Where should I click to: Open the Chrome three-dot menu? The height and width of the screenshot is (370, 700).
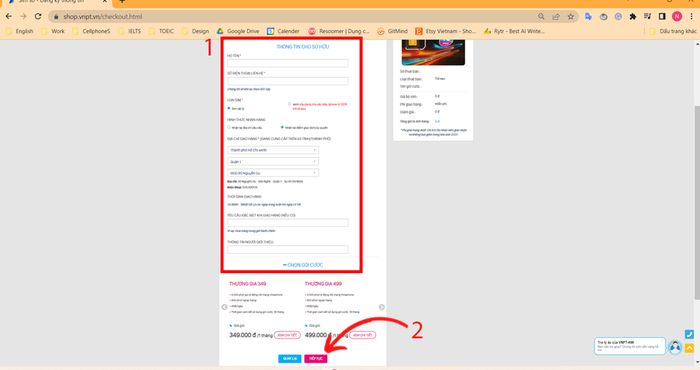[692, 17]
